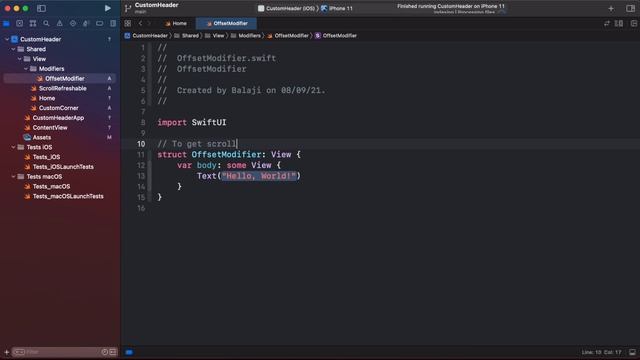640x360 pixels.
Task: Open the Issue navigator warning icon
Action: 60,24
